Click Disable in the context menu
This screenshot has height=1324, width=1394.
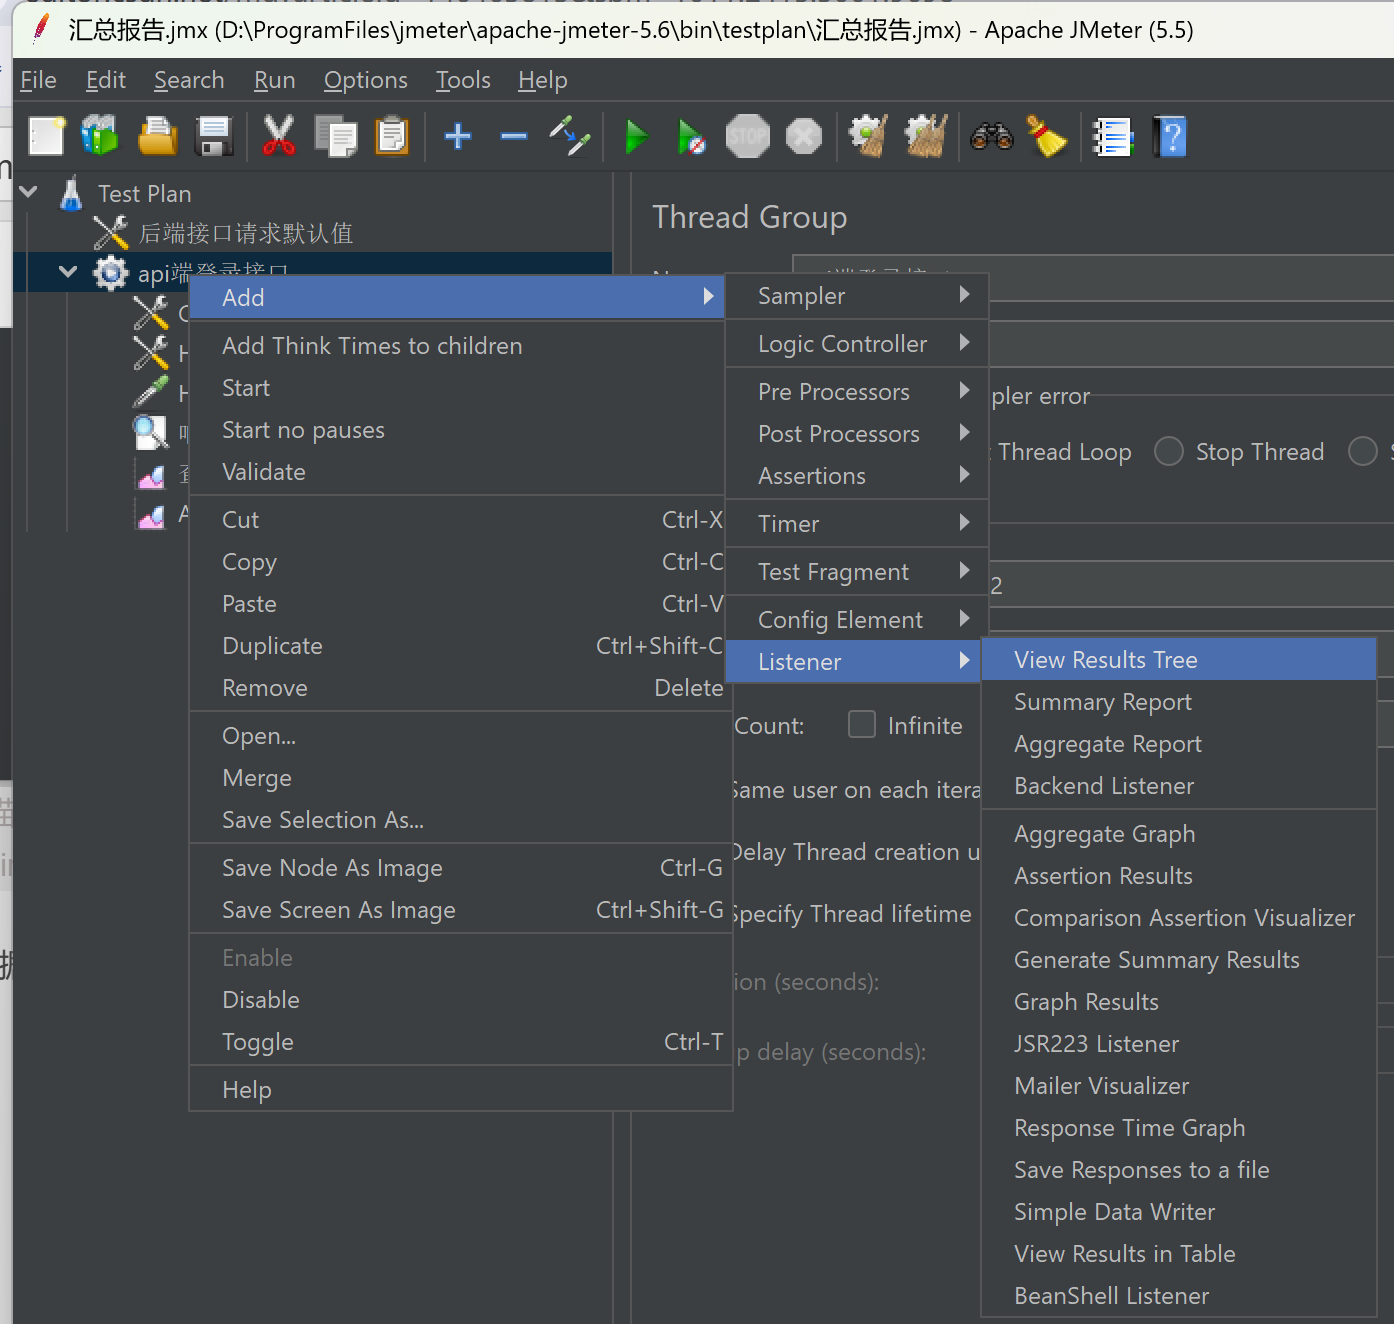click(x=460, y=1000)
